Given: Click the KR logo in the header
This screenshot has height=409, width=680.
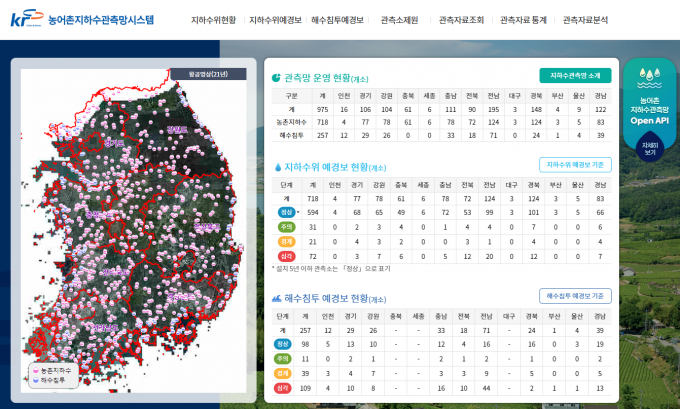Looking at the screenshot, I should (28, 19).
